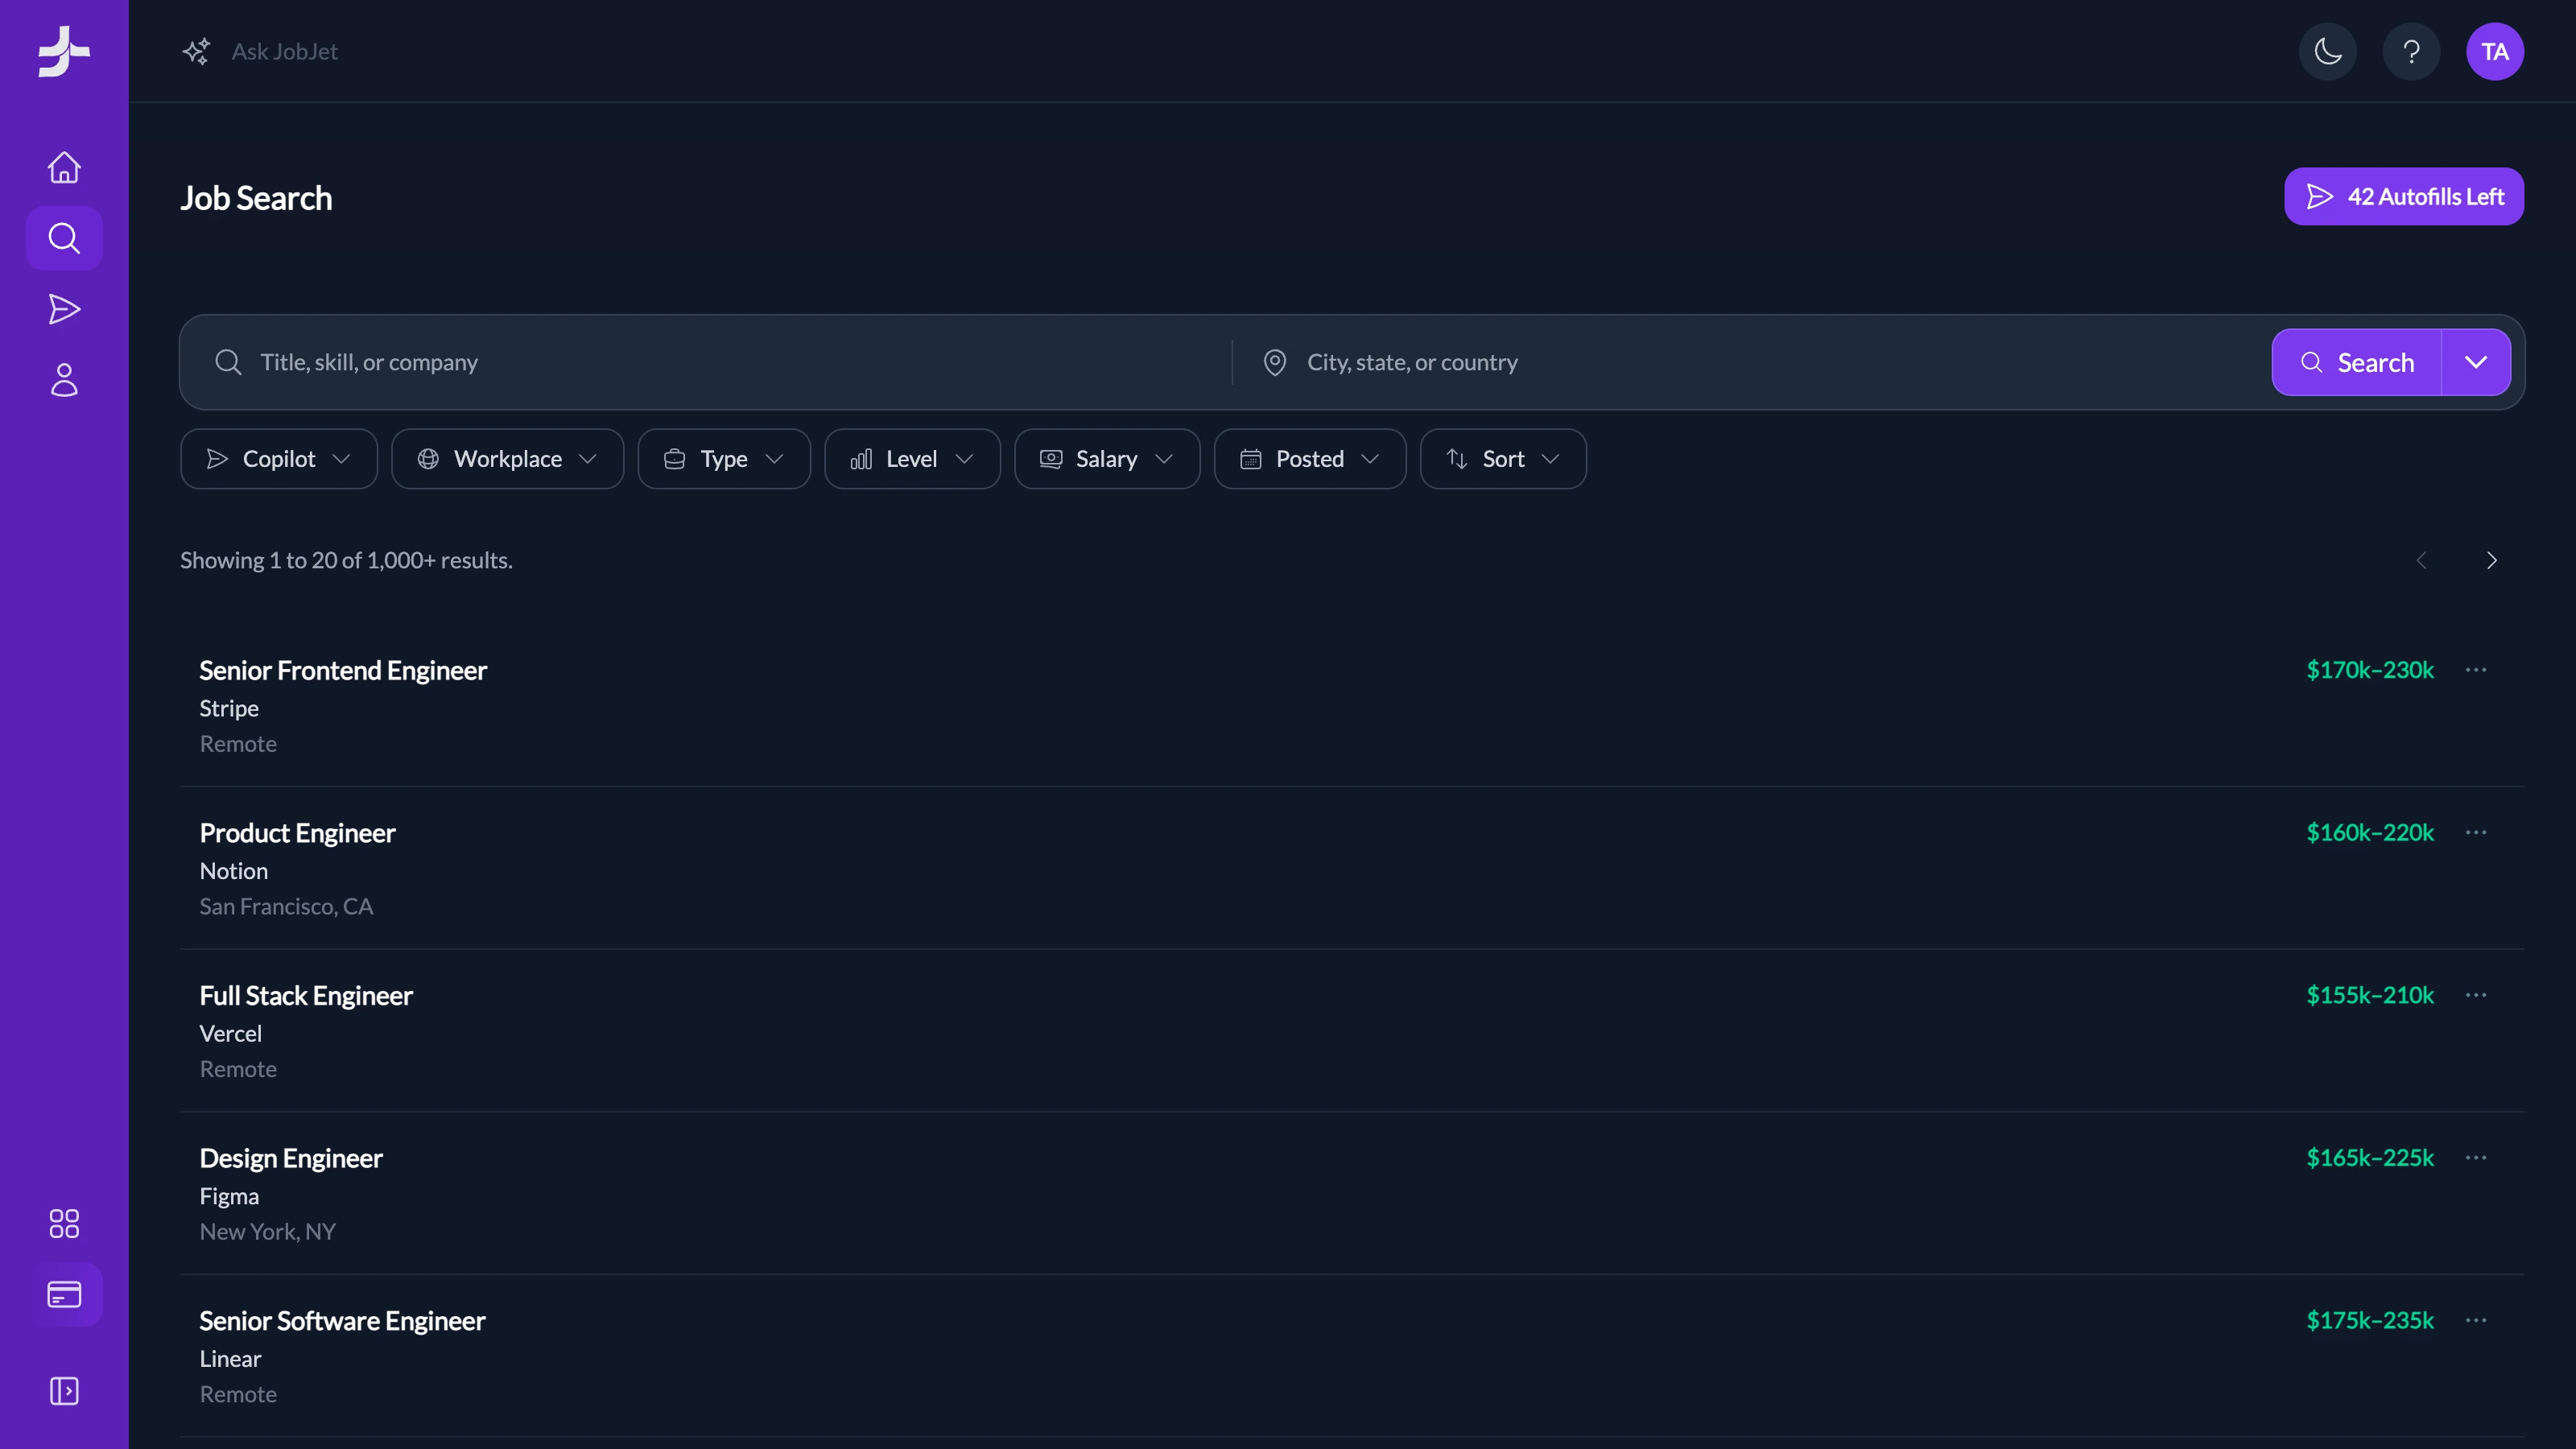2576x1449 pixels.
Task: Open the Salary filter dropdown
Action: coord(1107,459)
